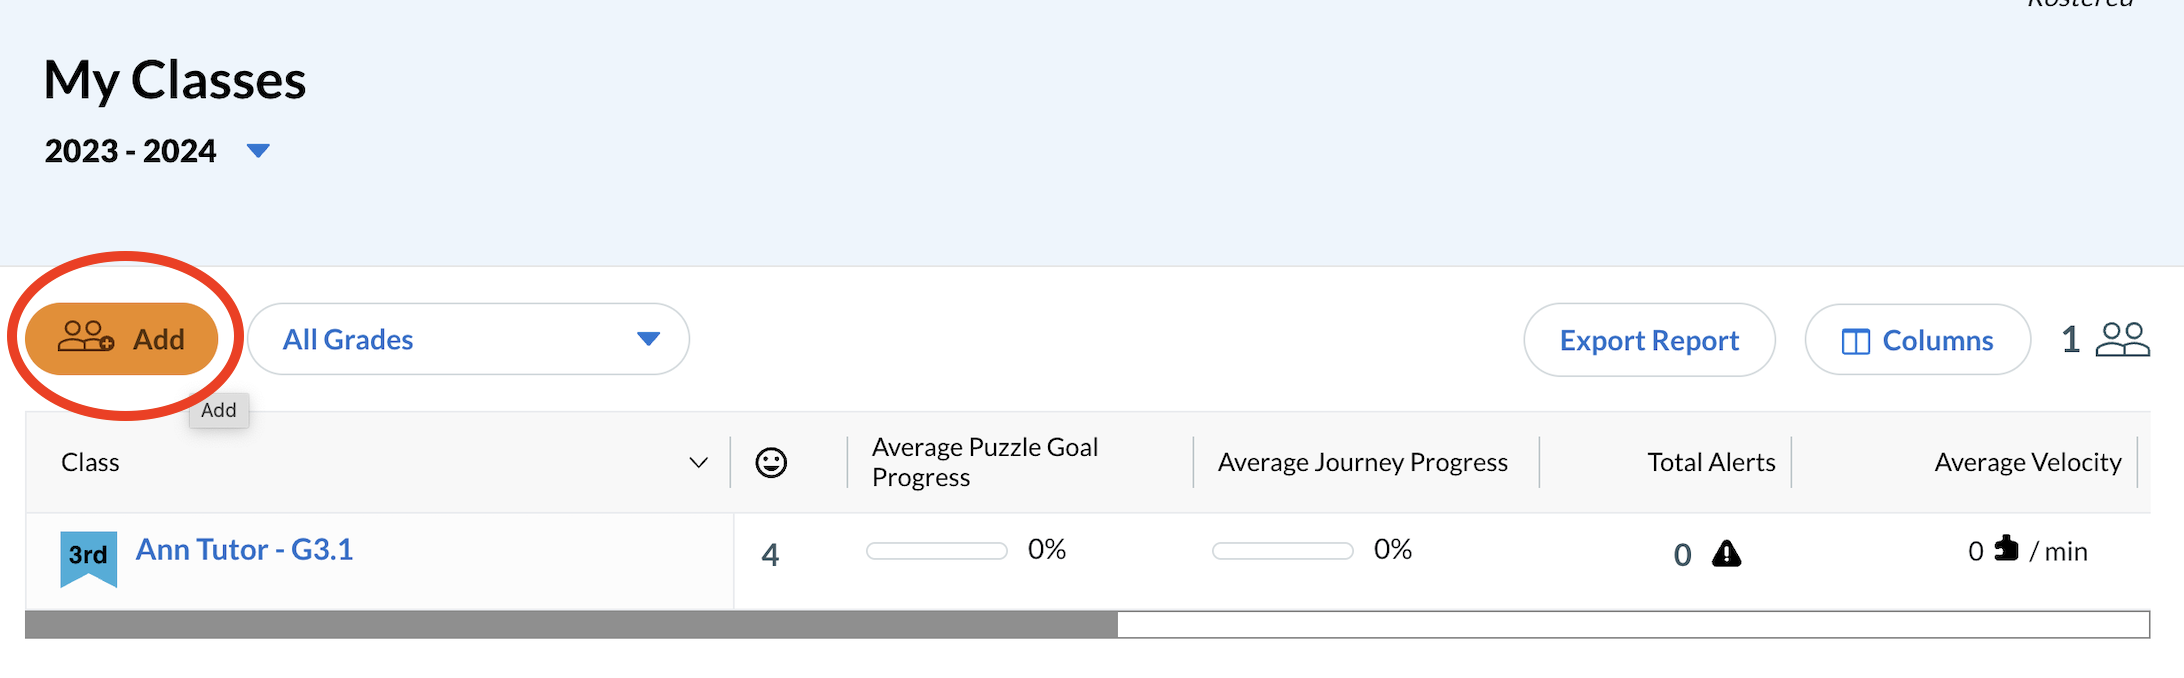
Task: Click the Total Alerts warning triangle icon
Action: [x=1726, y=554]
